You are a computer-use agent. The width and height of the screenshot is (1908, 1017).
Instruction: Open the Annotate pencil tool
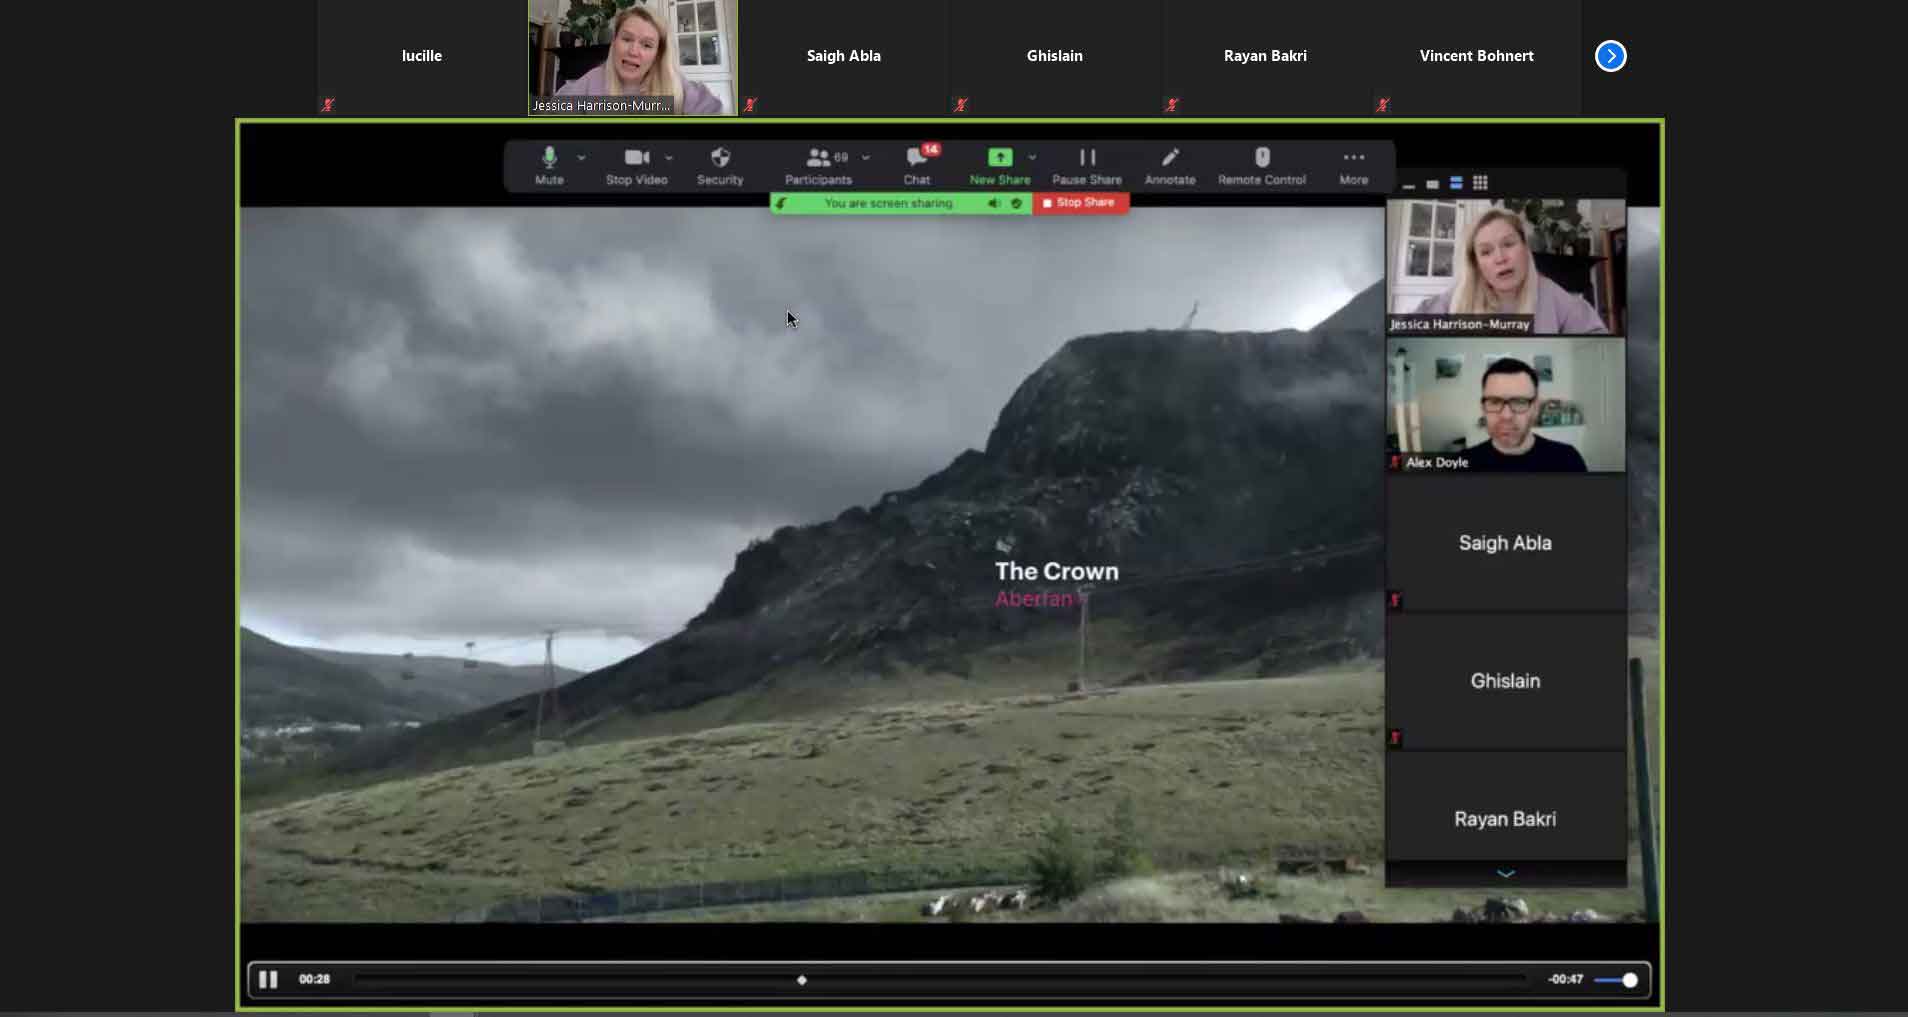tap(1170, 165)
